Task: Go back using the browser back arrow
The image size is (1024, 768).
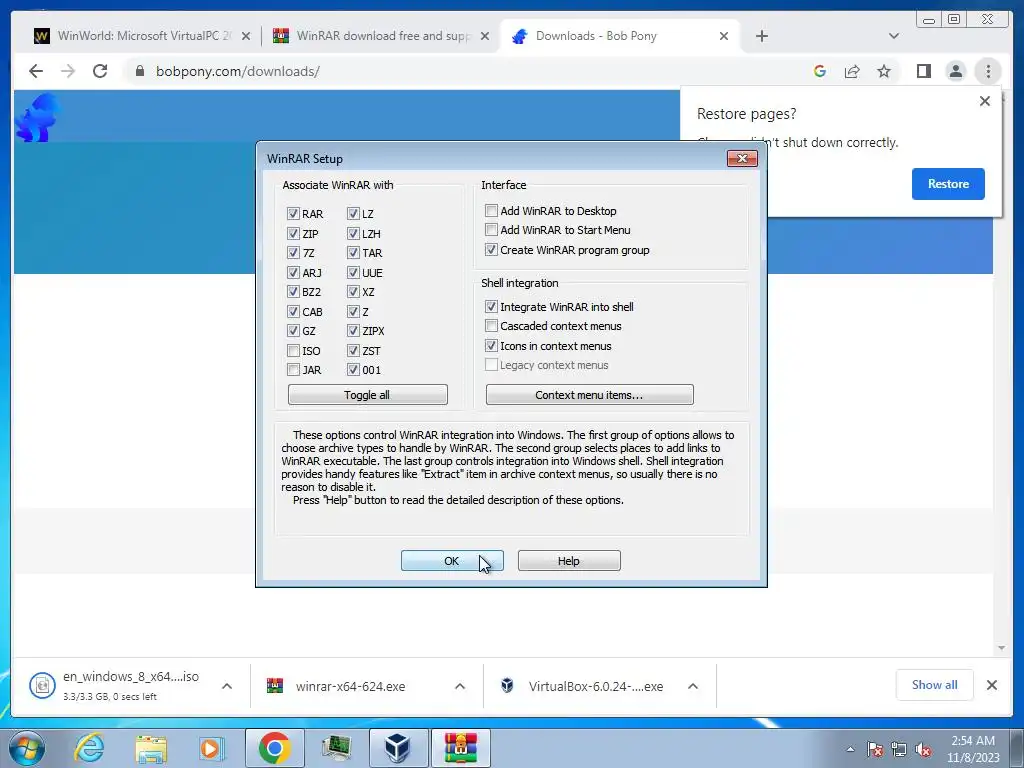Action: pyautogui.click(x=36, y=71)
